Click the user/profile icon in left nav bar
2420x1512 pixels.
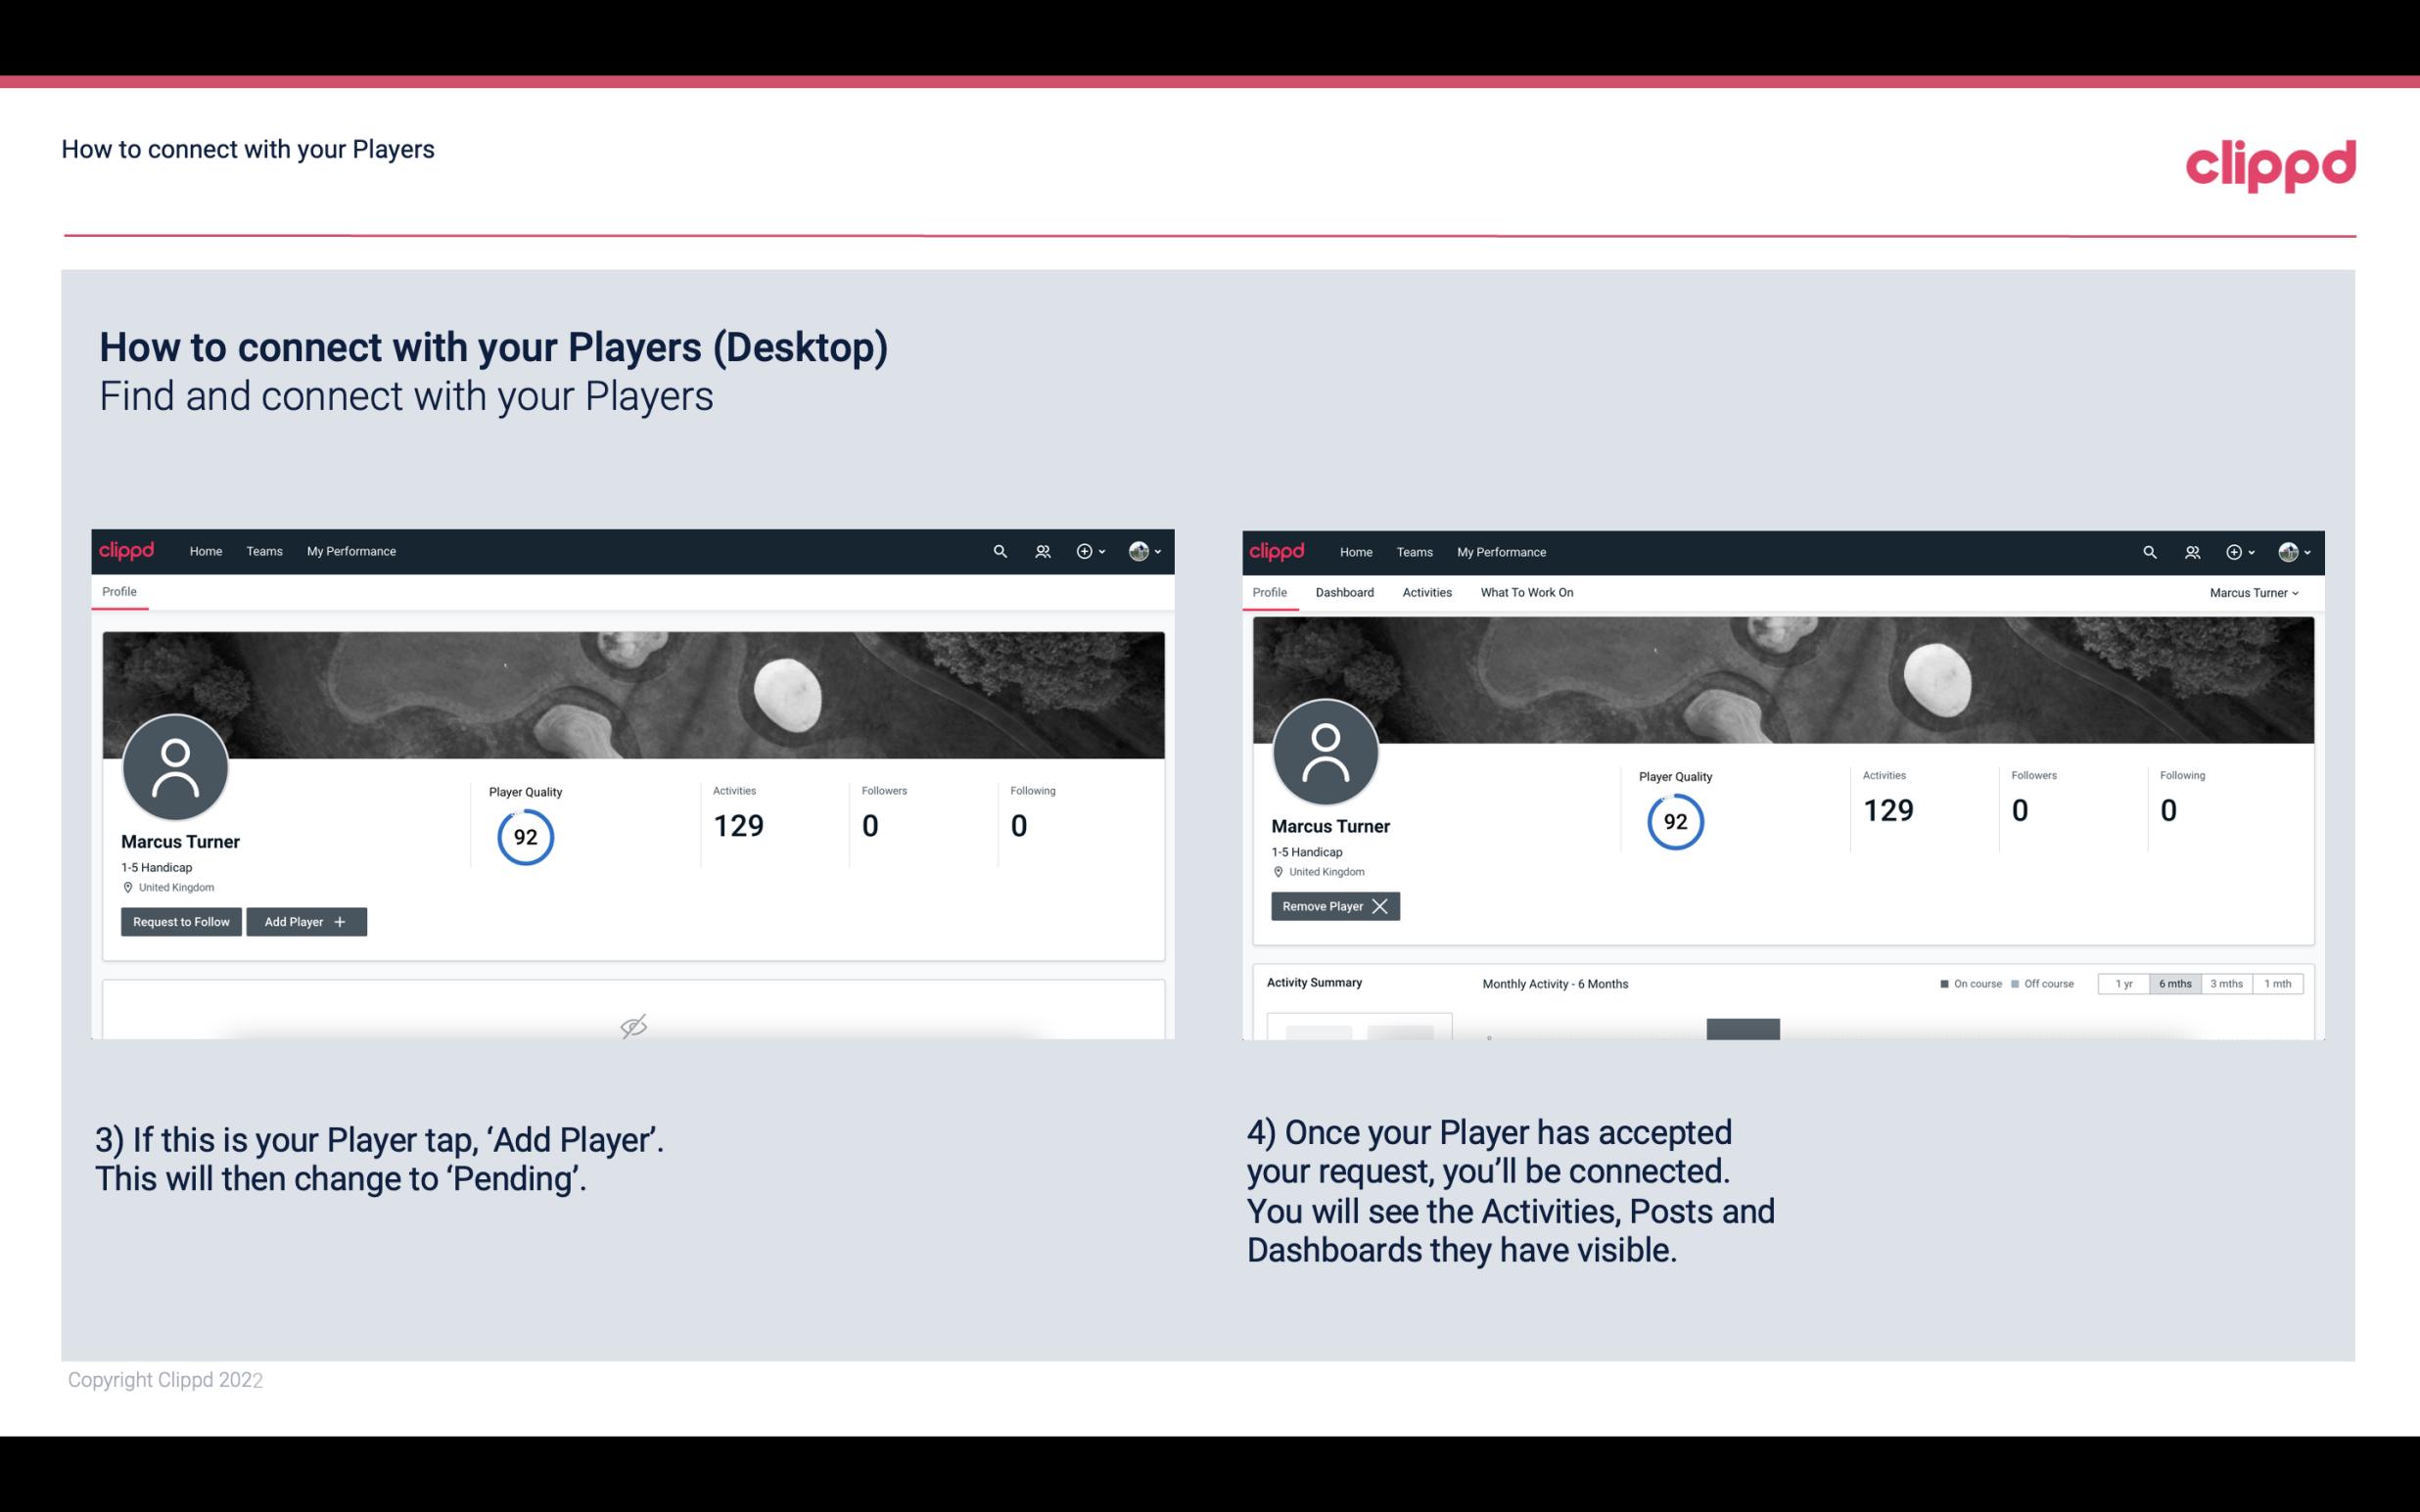coord(1040,550)
